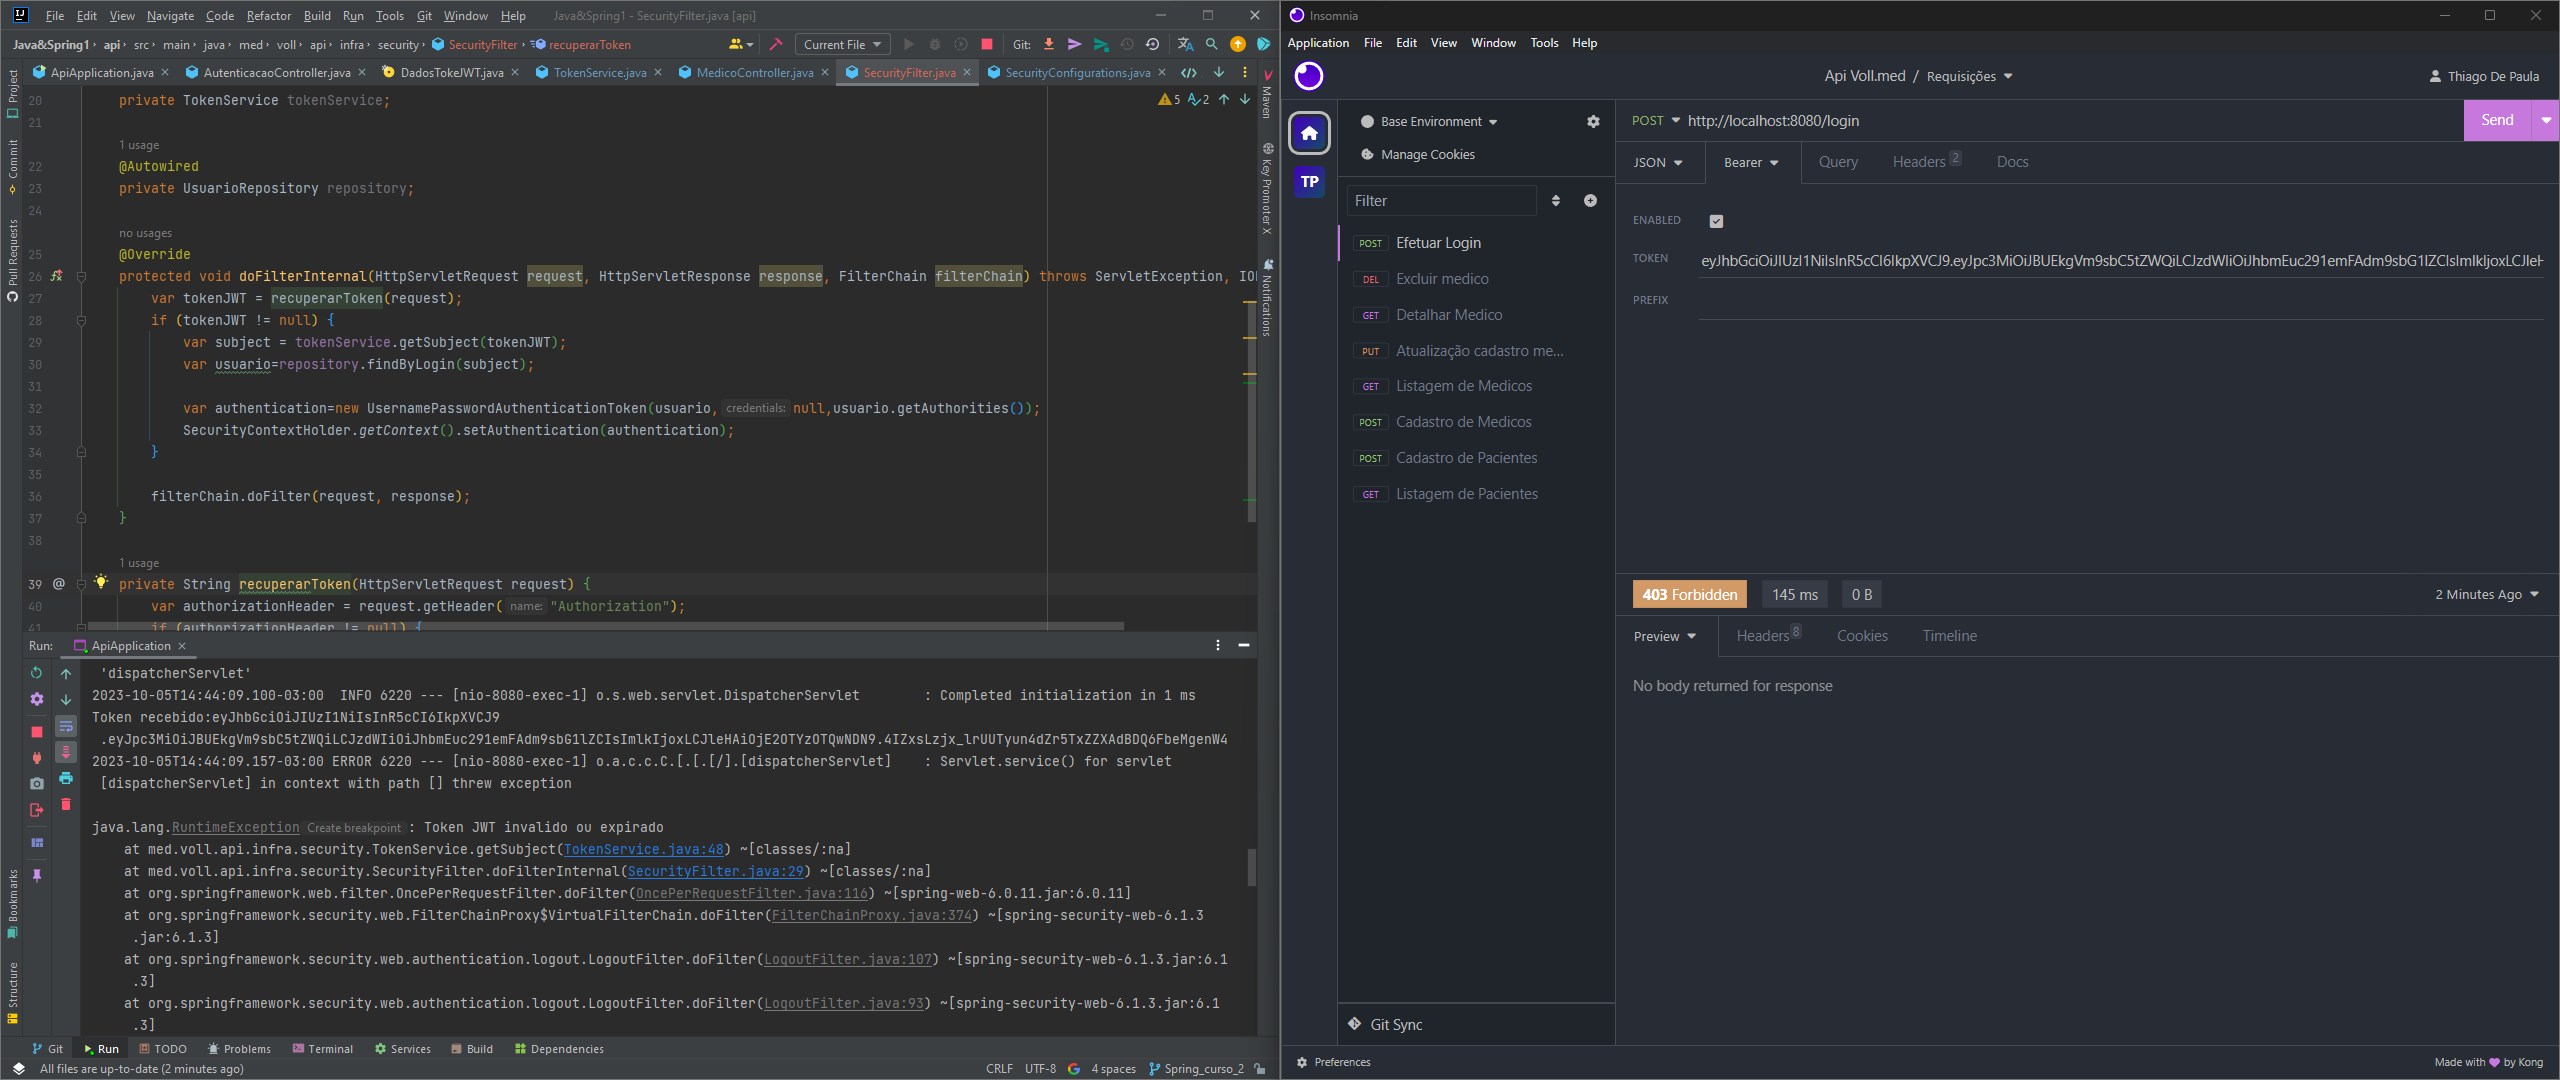This screenshot has width=2560, height=1080.
Task: Select the Efetuar Login request
Action: (1476, 243)
